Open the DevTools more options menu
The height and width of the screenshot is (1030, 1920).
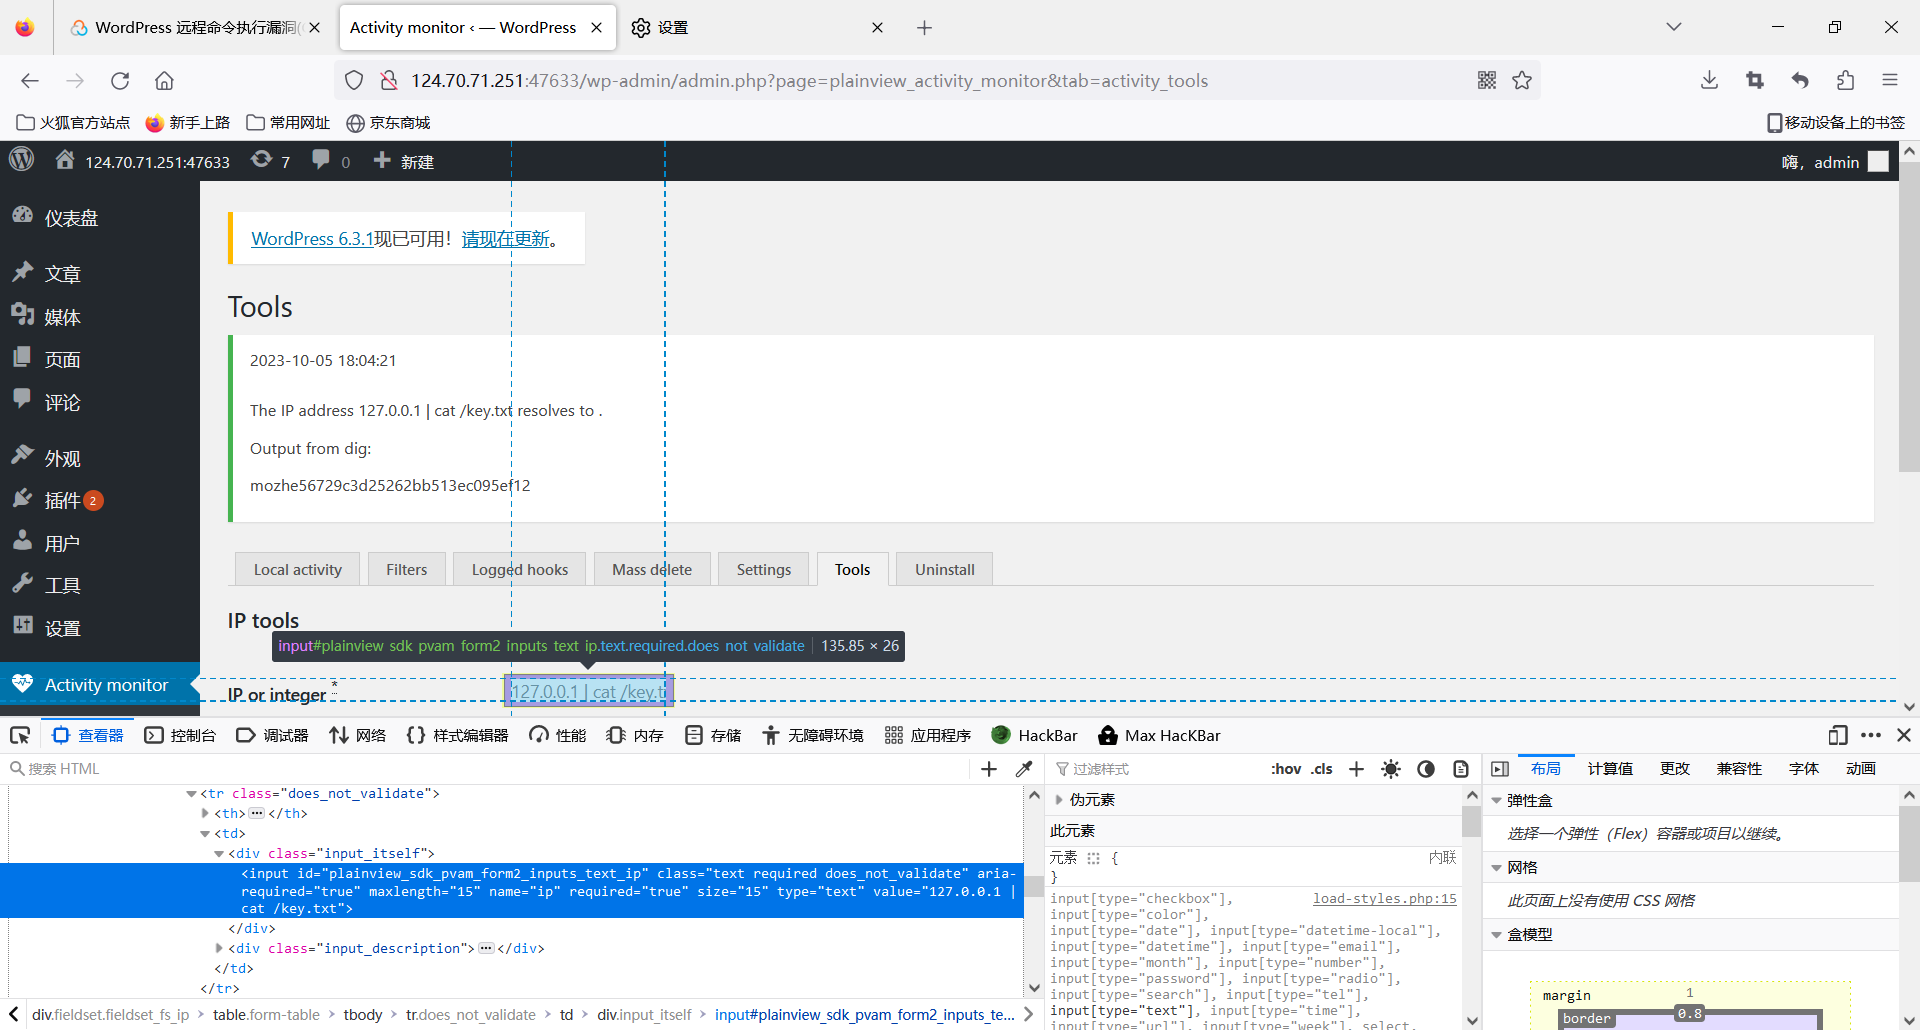coord(1871,736)
